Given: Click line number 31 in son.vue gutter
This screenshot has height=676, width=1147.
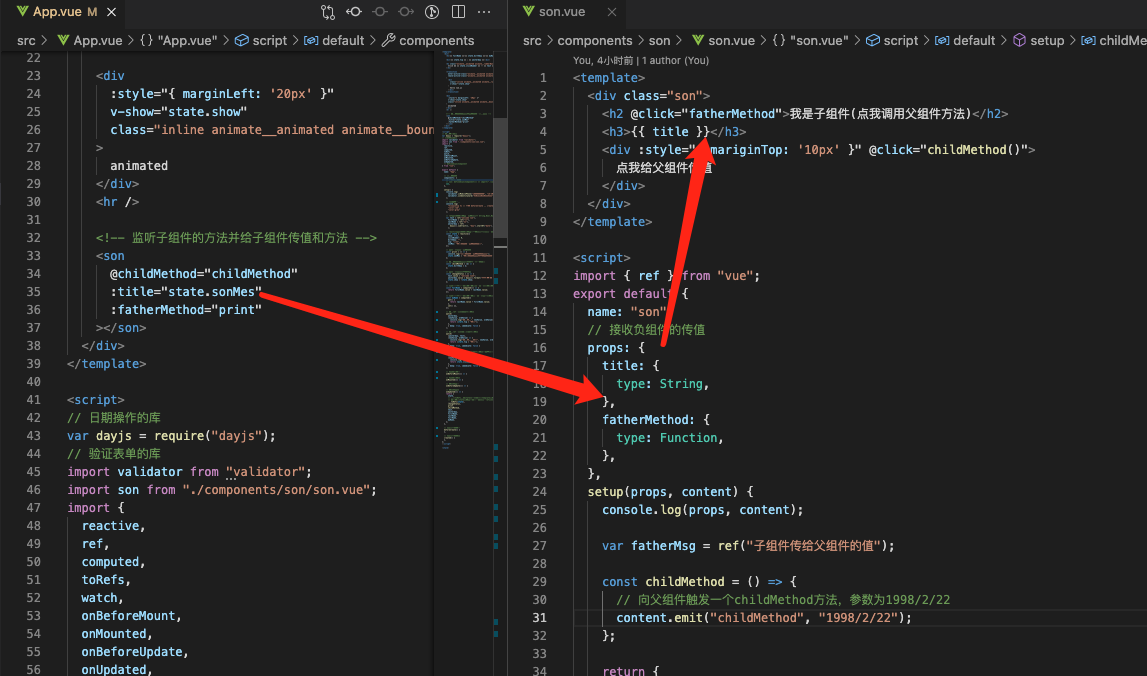Looking at the screenshot, I should pyautogui.click(x=539, y=617).
